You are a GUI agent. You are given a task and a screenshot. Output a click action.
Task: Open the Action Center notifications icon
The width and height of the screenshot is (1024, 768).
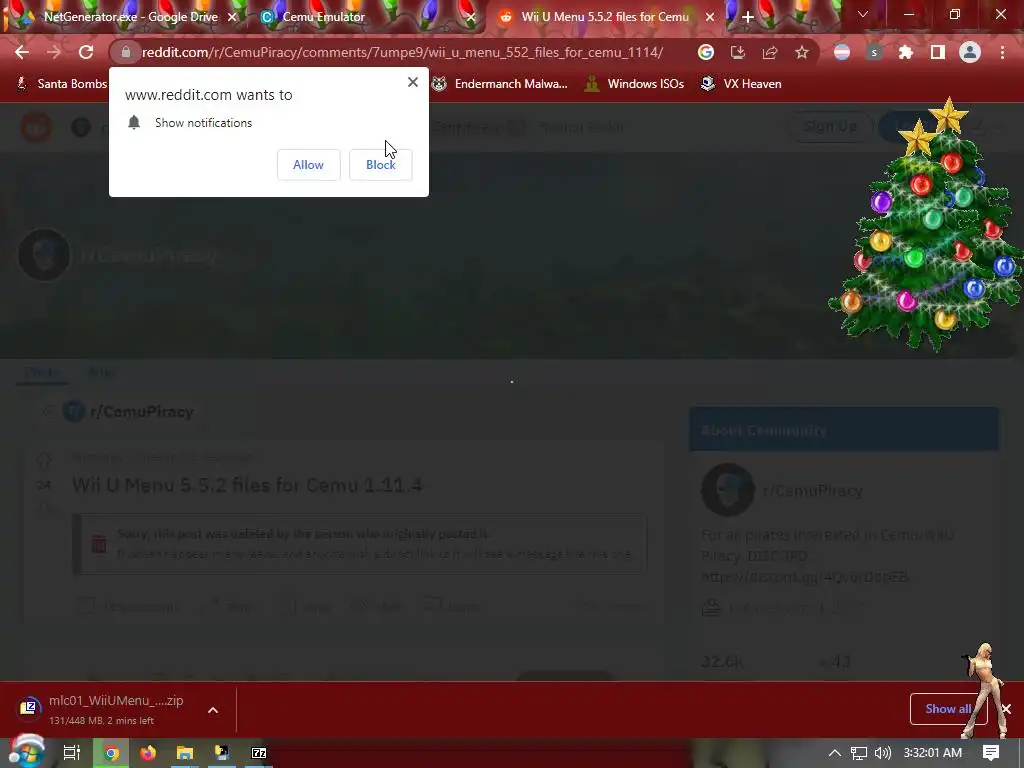tap(991, 753)
